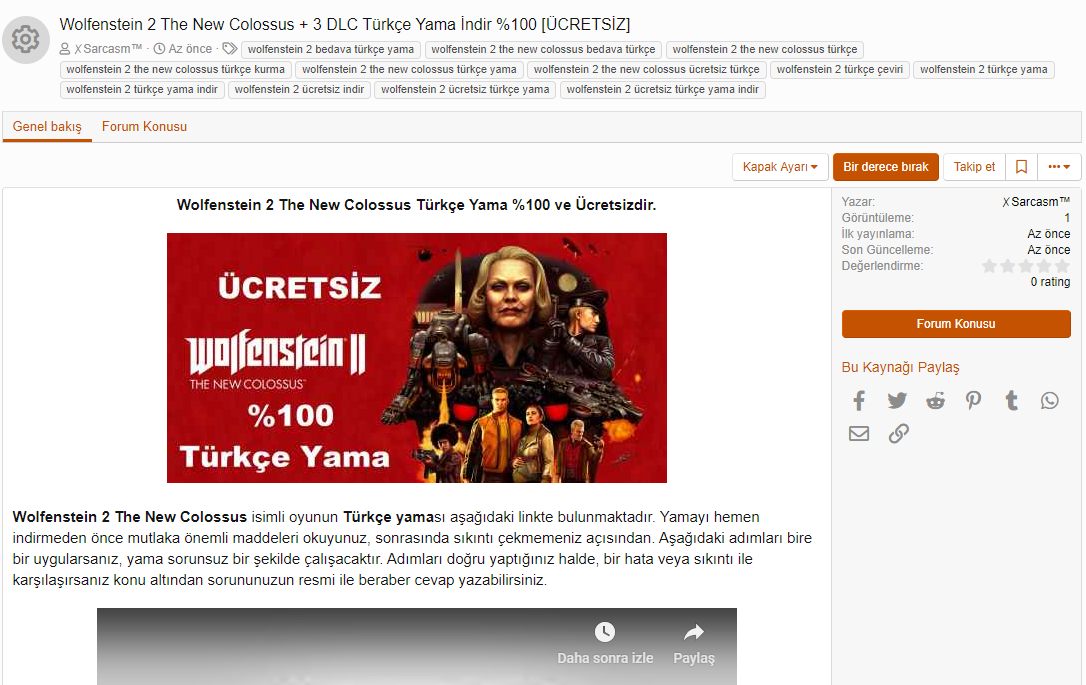The image size is (1086, 685).
Task: Click the Bir derece bırak button
Action: (886, 167)
